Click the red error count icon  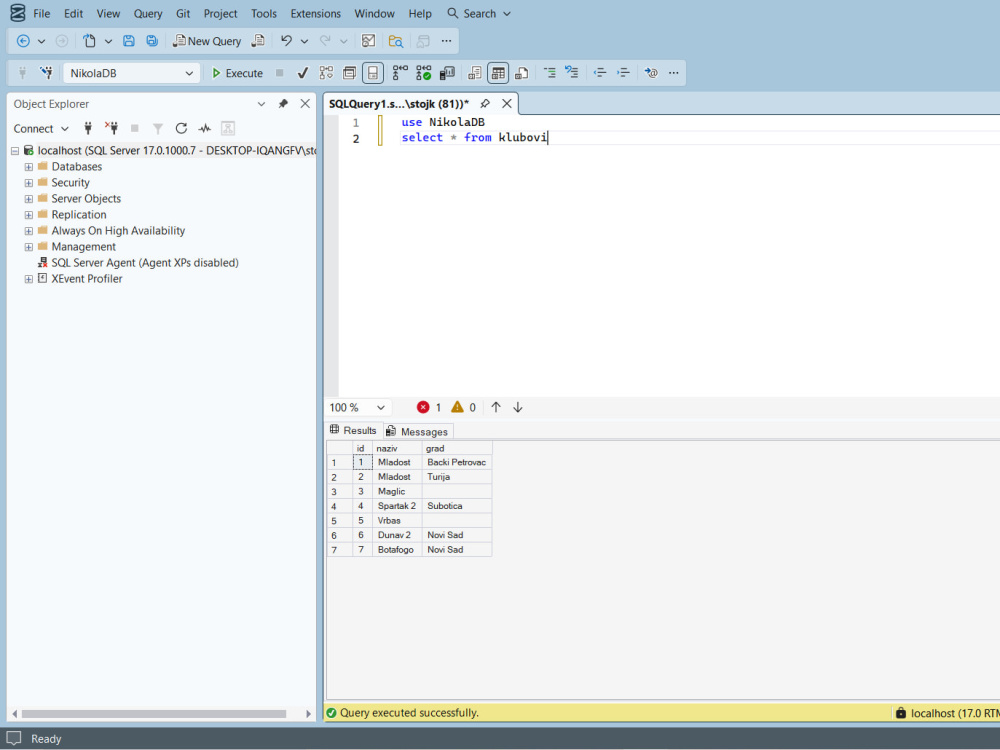click(x=423, y=407)
